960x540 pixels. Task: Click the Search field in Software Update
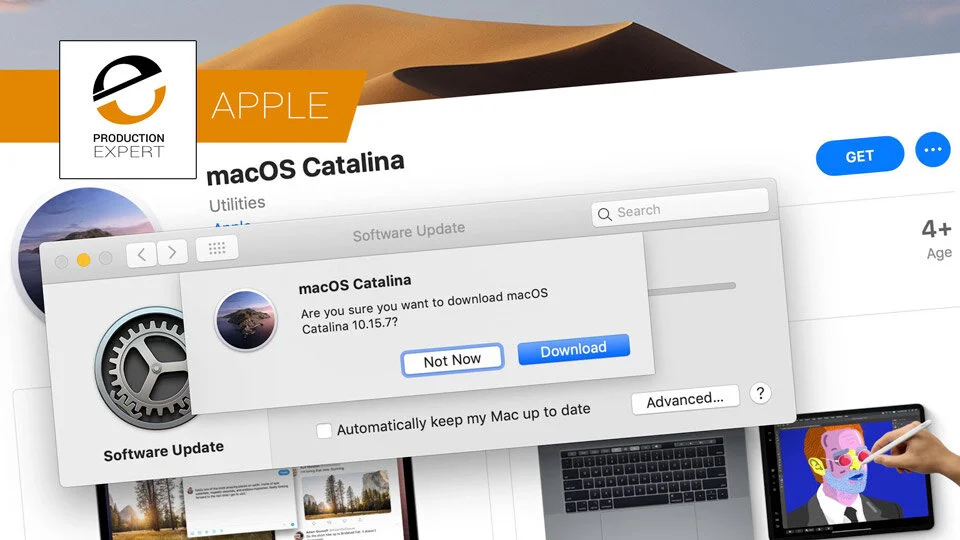click(680, 208)
